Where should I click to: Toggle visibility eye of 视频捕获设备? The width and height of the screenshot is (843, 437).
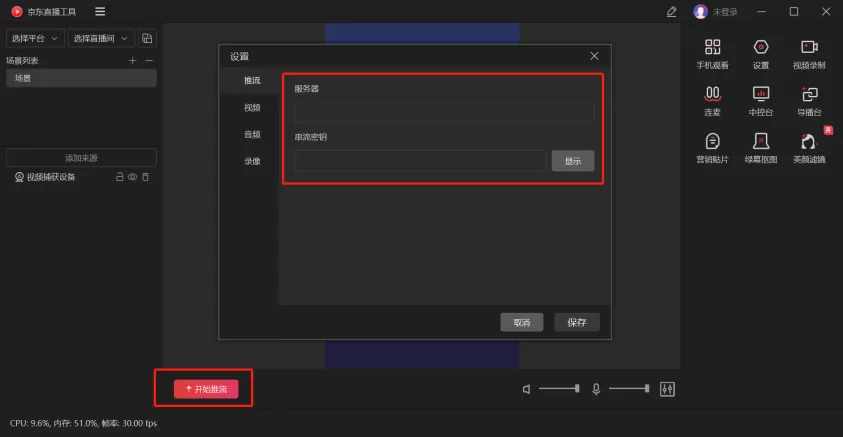tap(132, 177)
